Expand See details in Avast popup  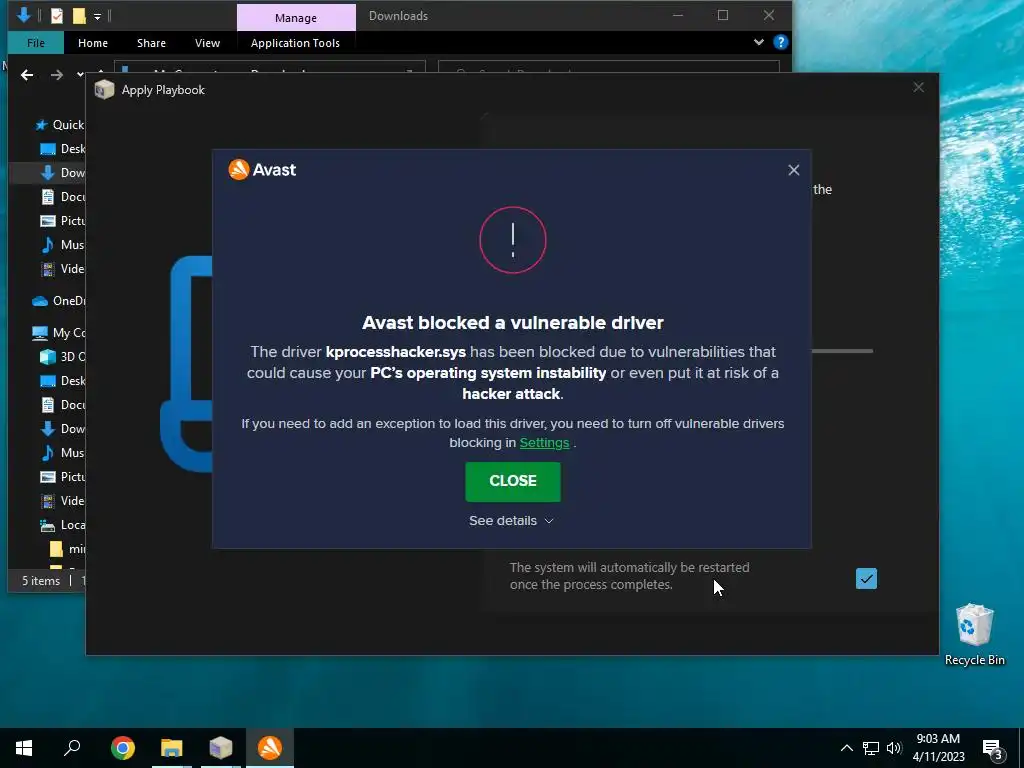(x=511, y=520)
